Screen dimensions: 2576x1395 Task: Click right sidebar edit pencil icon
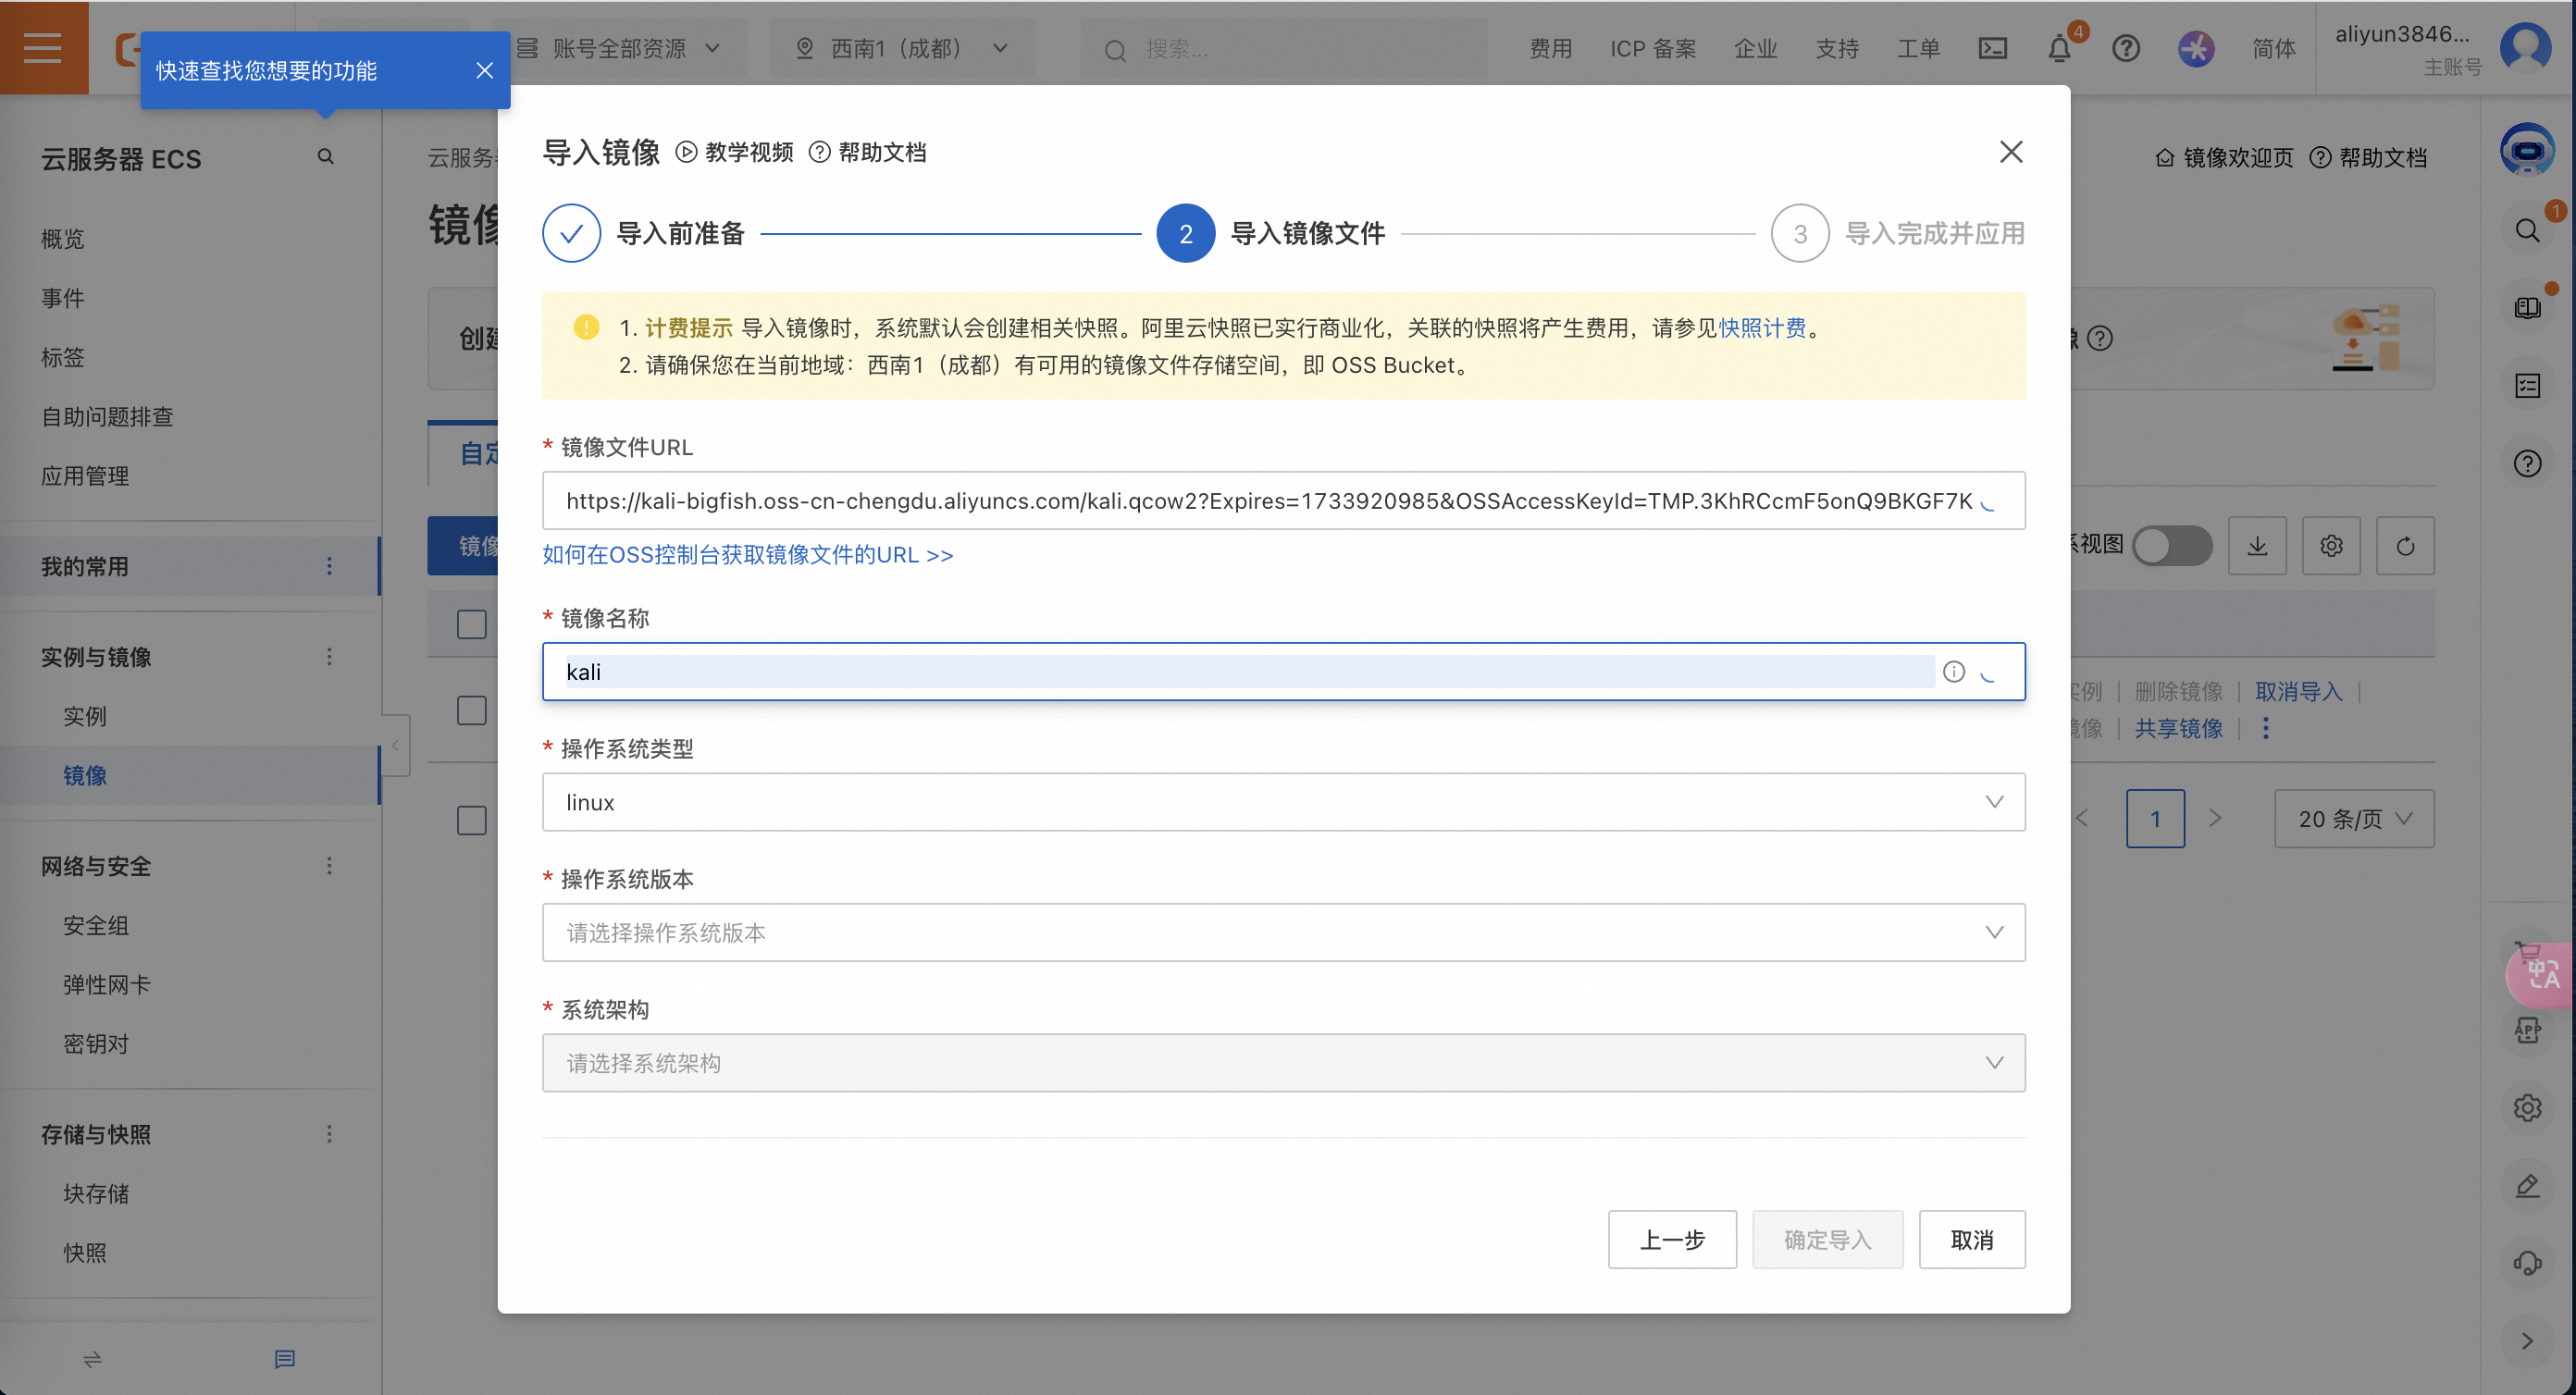[x=2527, y=1186]
